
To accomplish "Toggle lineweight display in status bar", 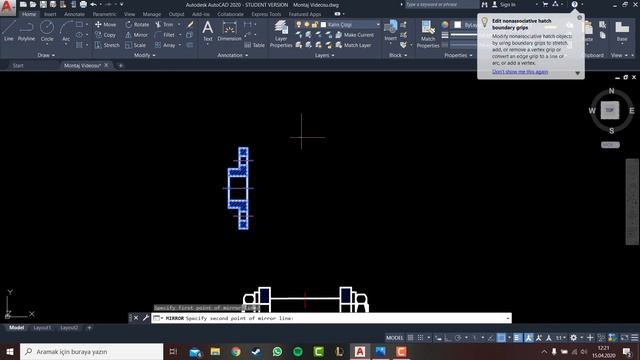I will coord(518,338).
